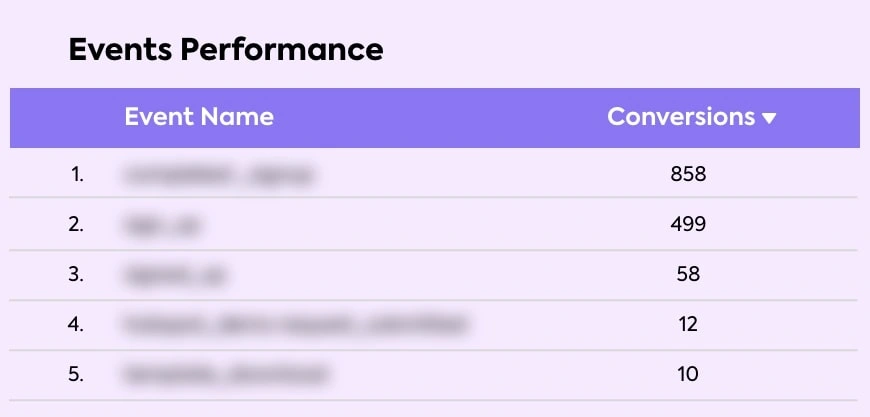Click the 499 conversions value
870x417 pixels.
click(x=688, y=225)
